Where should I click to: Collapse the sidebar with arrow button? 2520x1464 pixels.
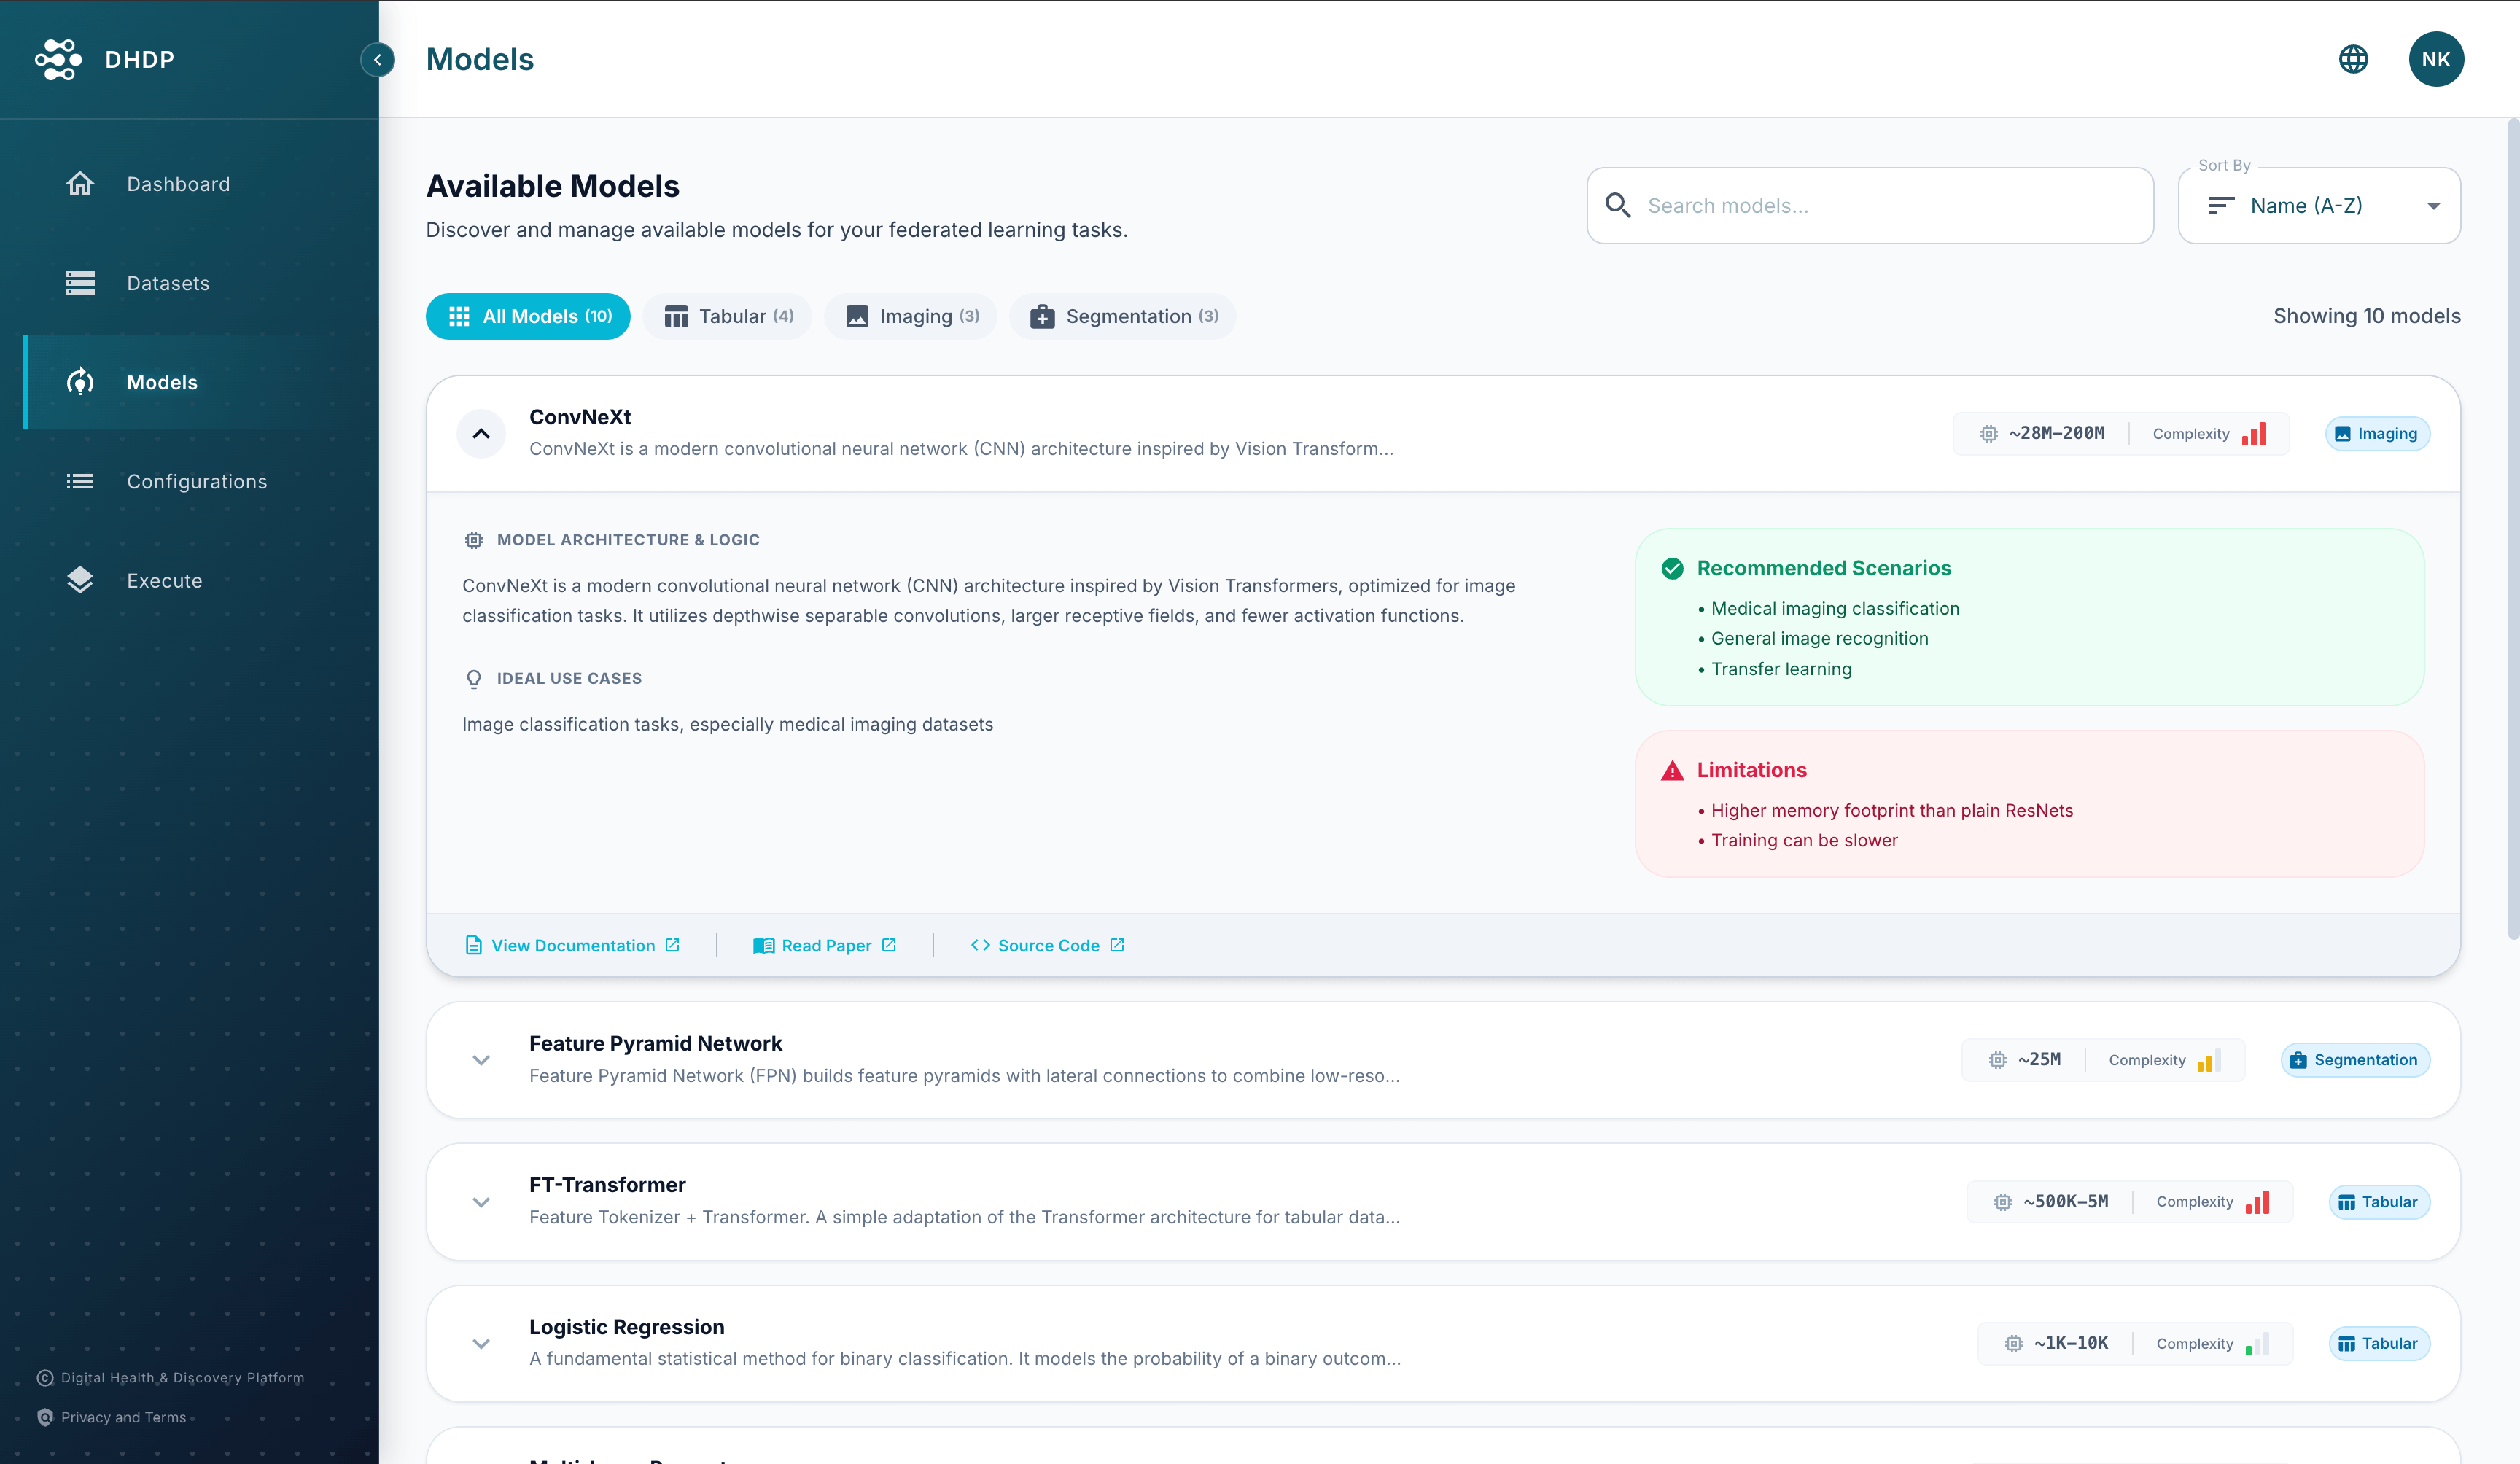[x=377, y=59]
